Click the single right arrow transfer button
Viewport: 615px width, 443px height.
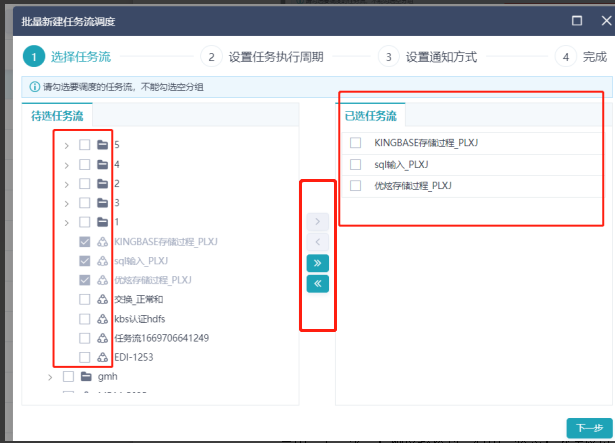(317, 221)
